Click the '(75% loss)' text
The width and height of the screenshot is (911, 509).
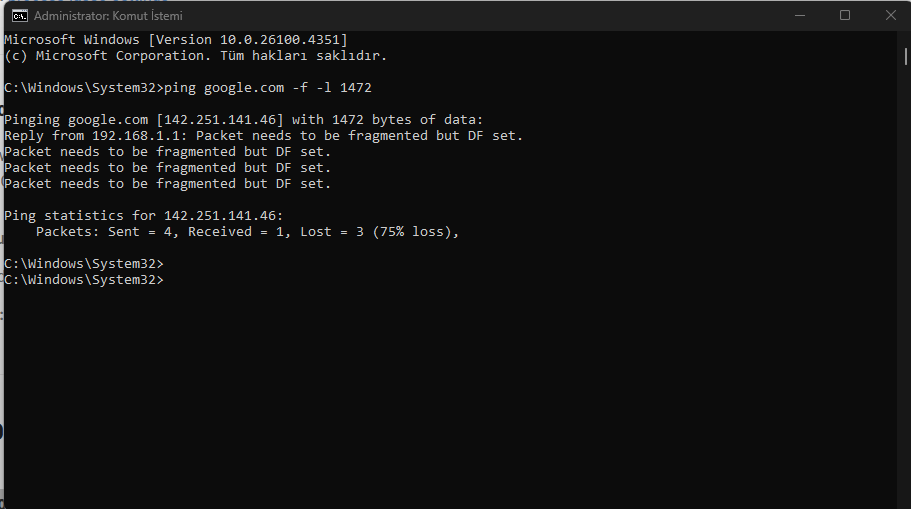point(416,232)
